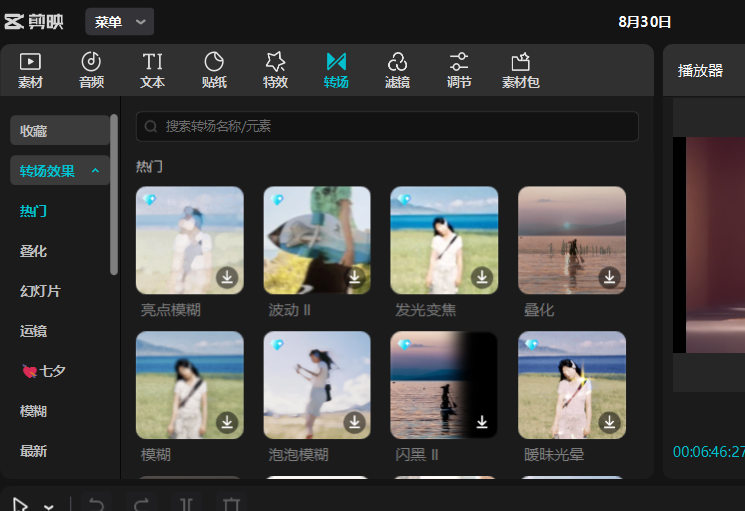Screen dimensions: 745x511
Task: Preview the 暧昧光晕 transition thumbnail
Action: 572,385
